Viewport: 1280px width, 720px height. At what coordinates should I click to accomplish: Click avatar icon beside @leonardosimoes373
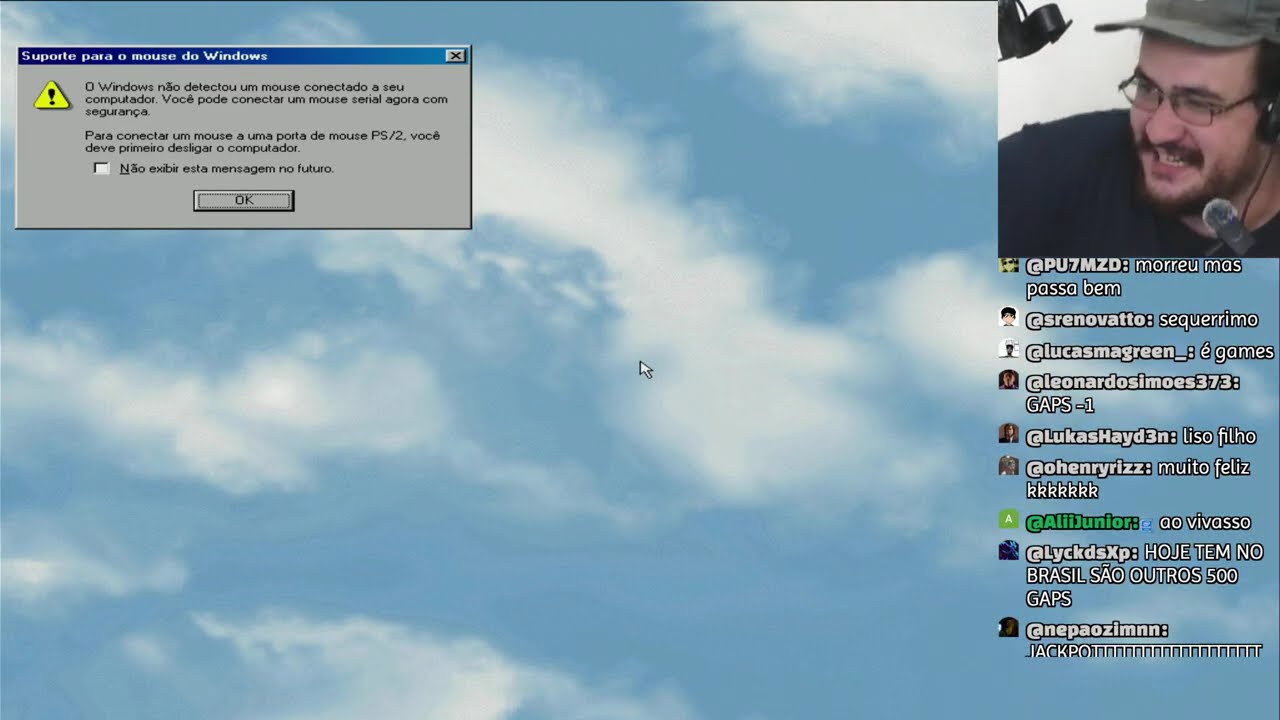pos(1008,380)
